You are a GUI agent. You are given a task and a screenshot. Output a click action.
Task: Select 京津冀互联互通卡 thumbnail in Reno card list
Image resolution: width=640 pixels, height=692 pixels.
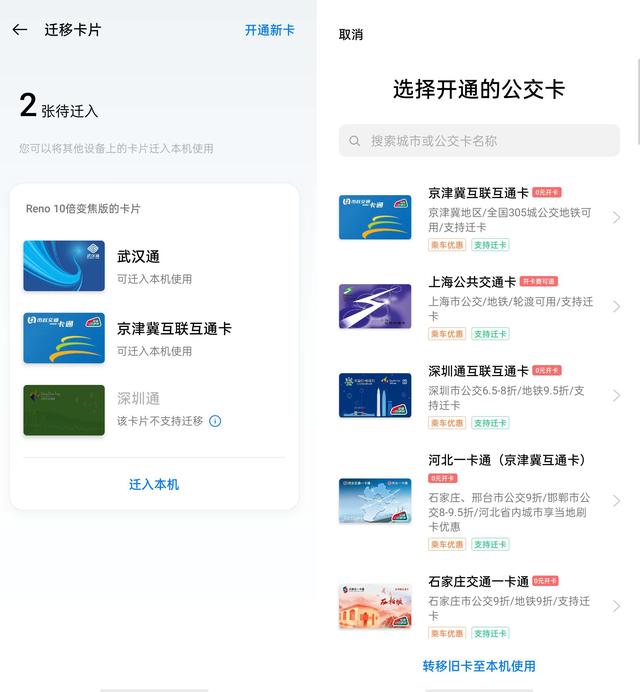click(64, 338)
